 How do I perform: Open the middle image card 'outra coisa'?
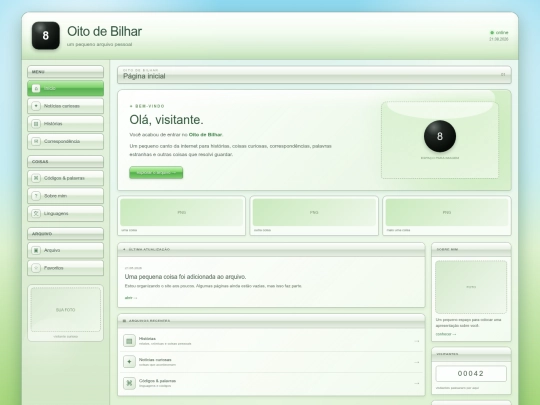point(314,216)
